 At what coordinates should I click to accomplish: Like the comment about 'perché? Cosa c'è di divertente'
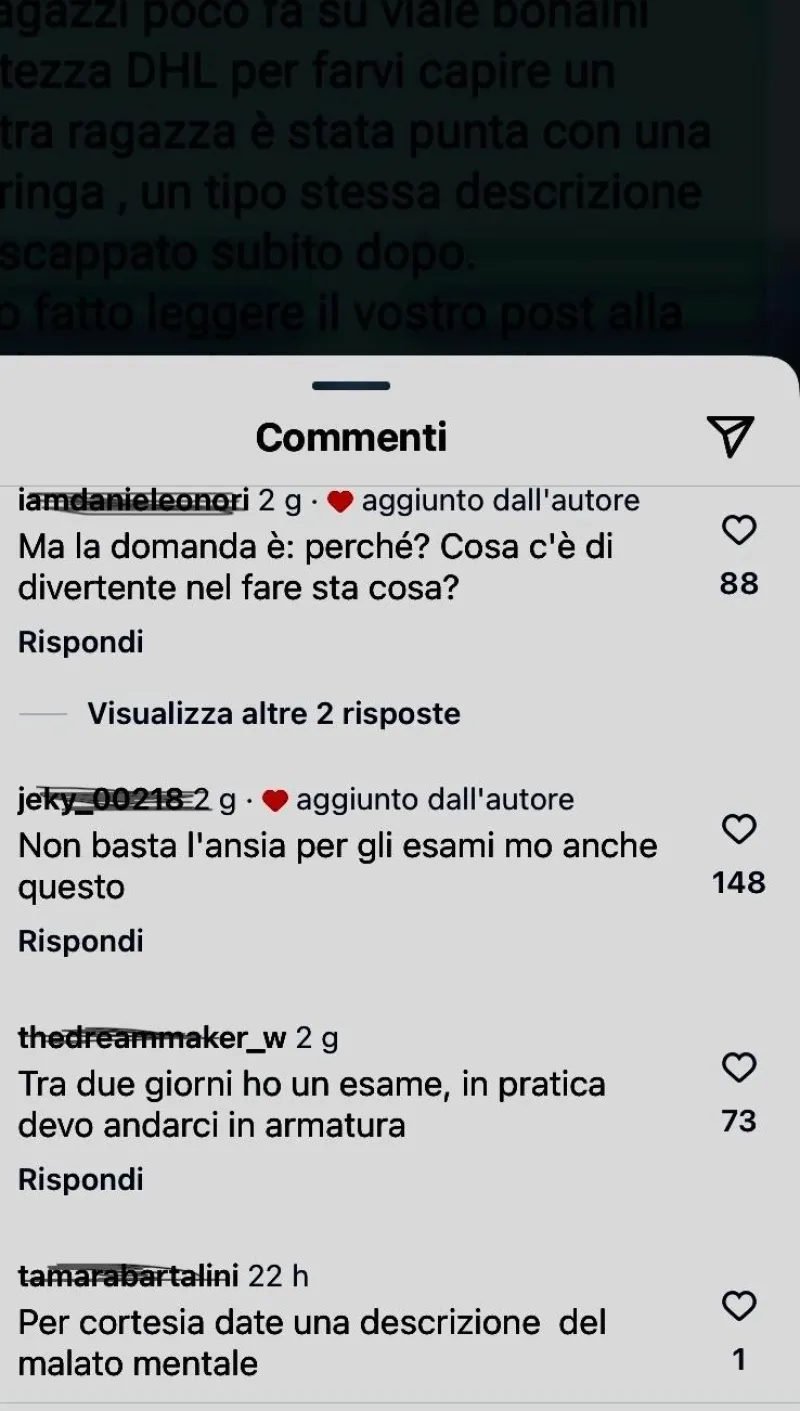point(739,530)
